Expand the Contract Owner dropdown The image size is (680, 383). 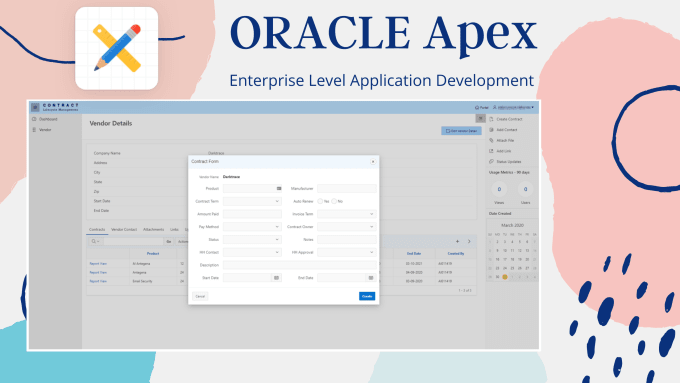pyautogui.click(x=347, y=227)
